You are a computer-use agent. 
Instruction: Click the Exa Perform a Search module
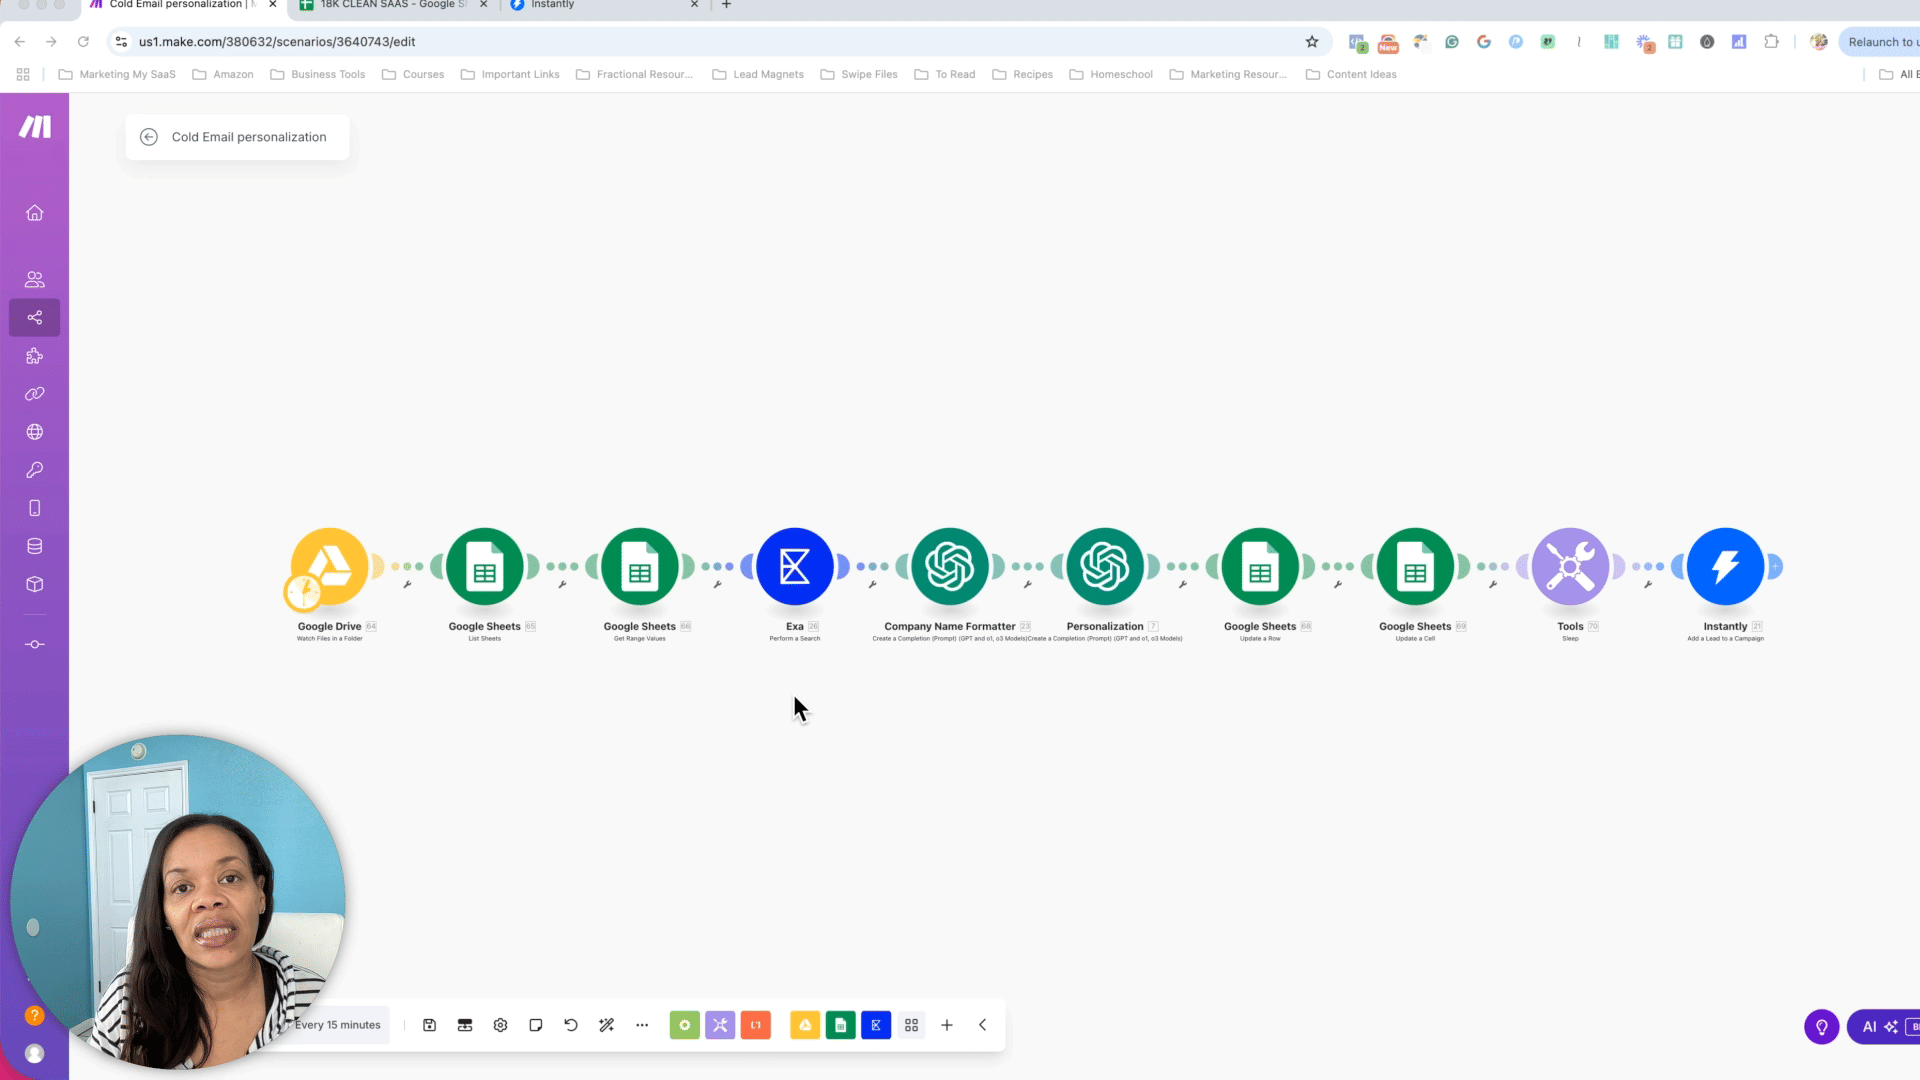794,567
